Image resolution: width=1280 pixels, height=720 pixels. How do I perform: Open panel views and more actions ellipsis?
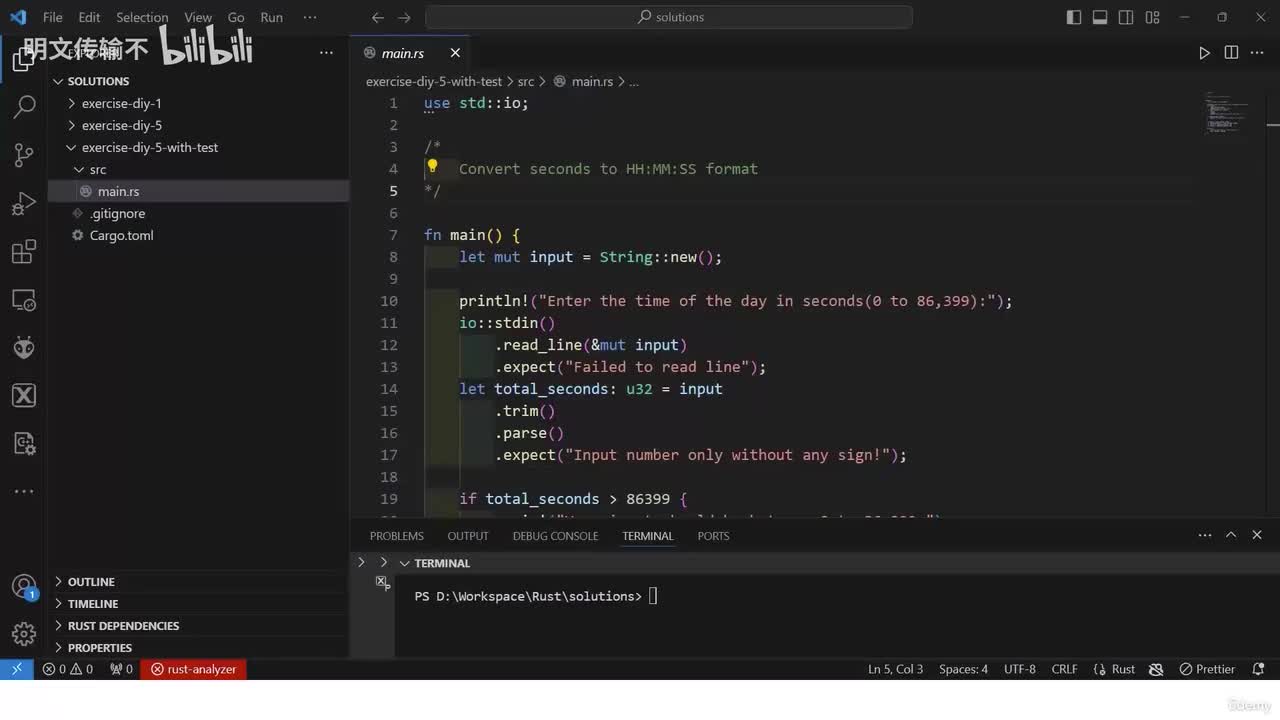(1205, 535)
